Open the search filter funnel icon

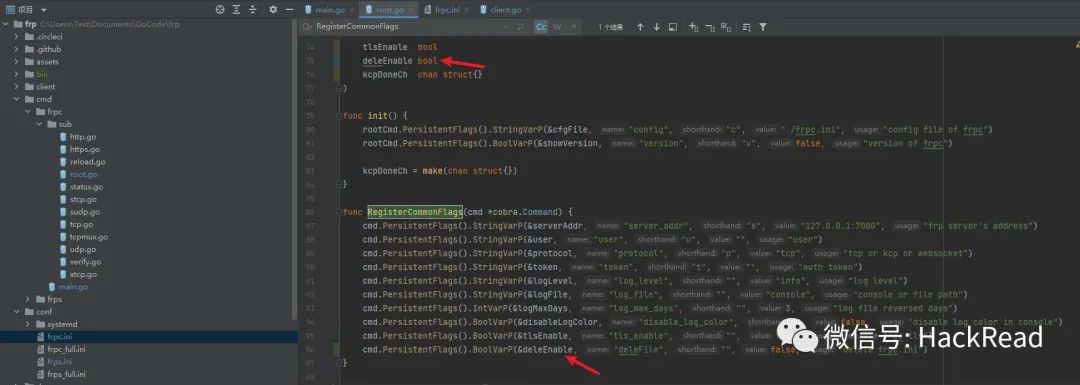(762, 27)
